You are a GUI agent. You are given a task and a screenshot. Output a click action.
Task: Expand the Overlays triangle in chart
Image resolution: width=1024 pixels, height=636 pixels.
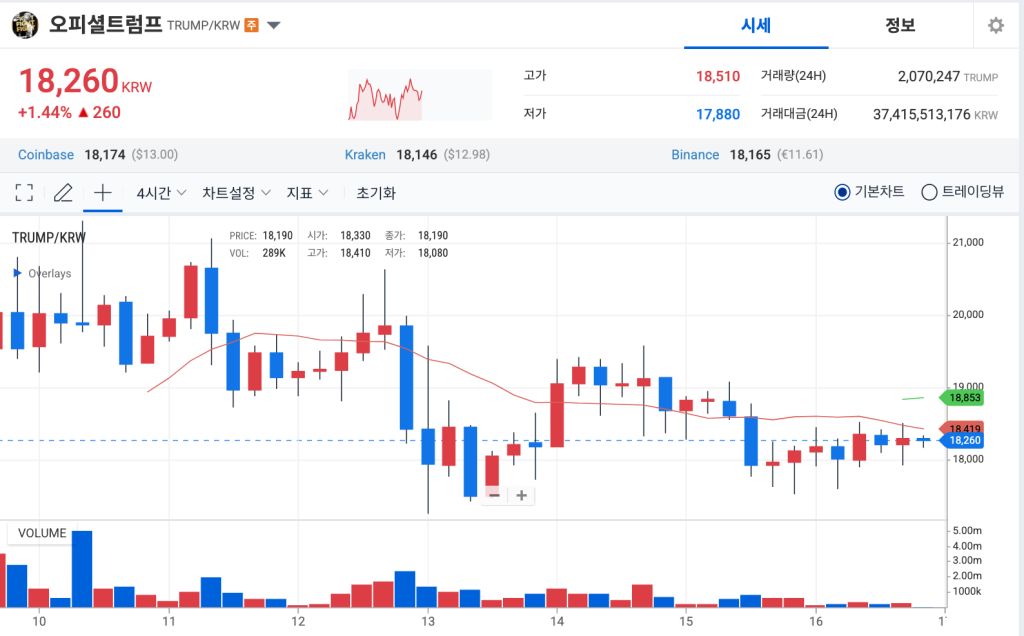pos(18,273)
